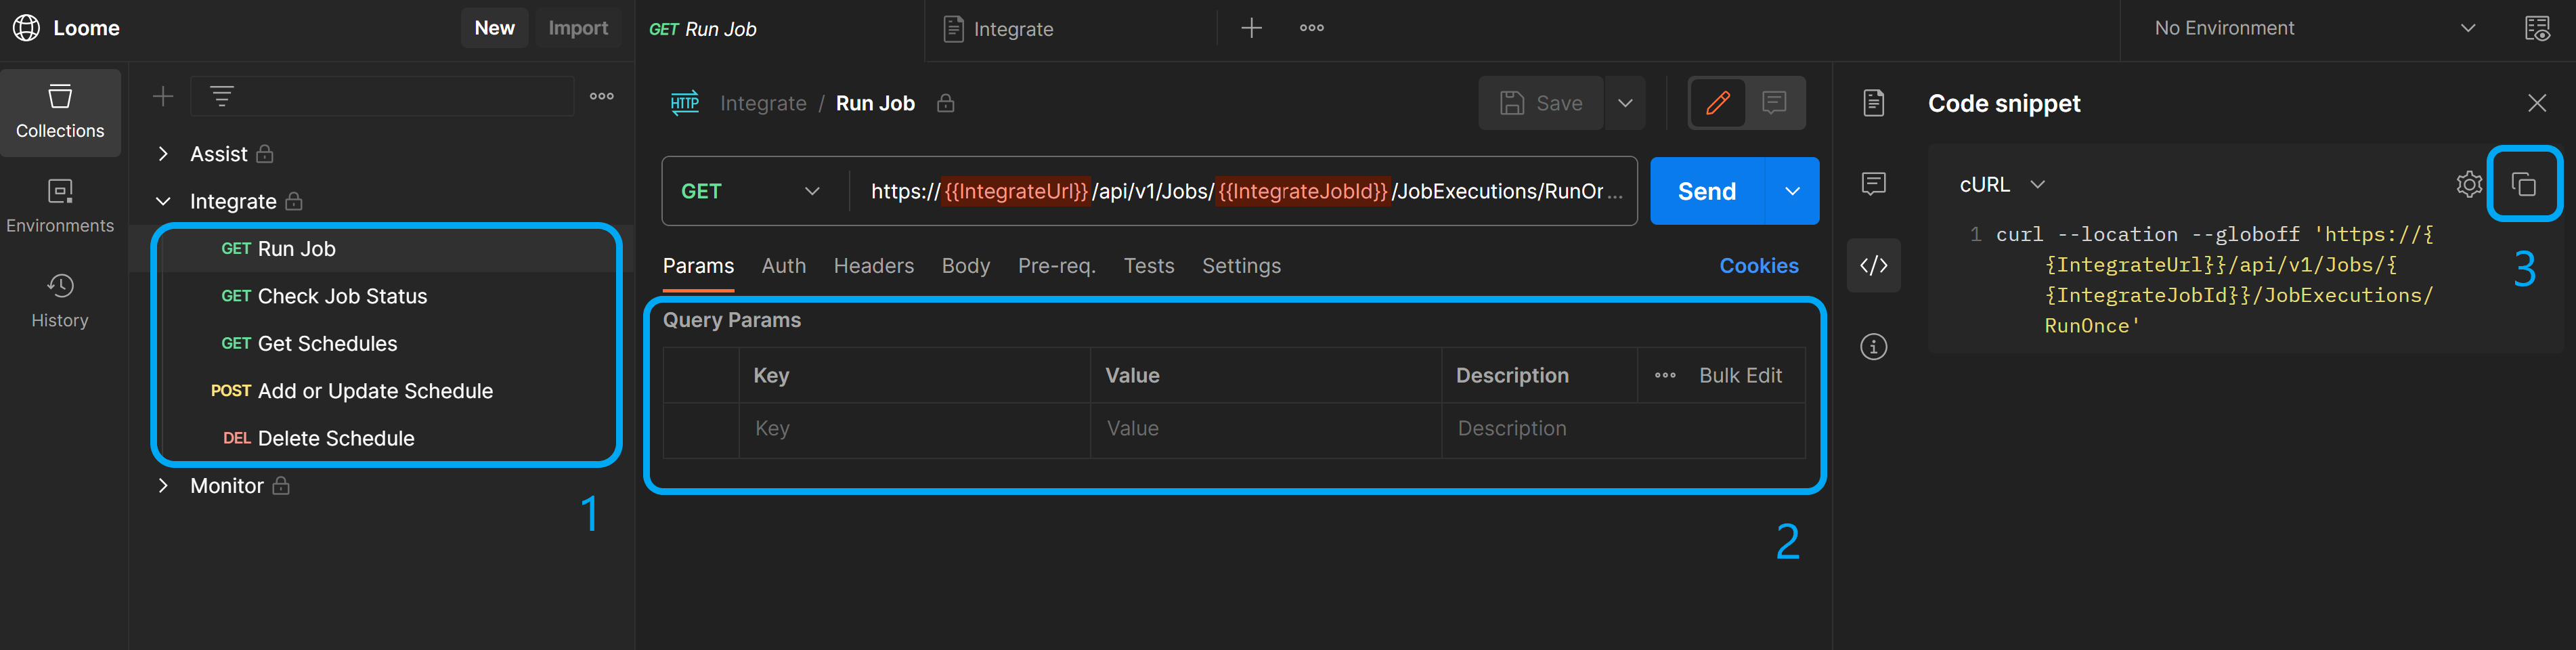Open the Cookies link
This screenshot has height=650, width=2576.
pyautogui.click(x=1758, y=266)
